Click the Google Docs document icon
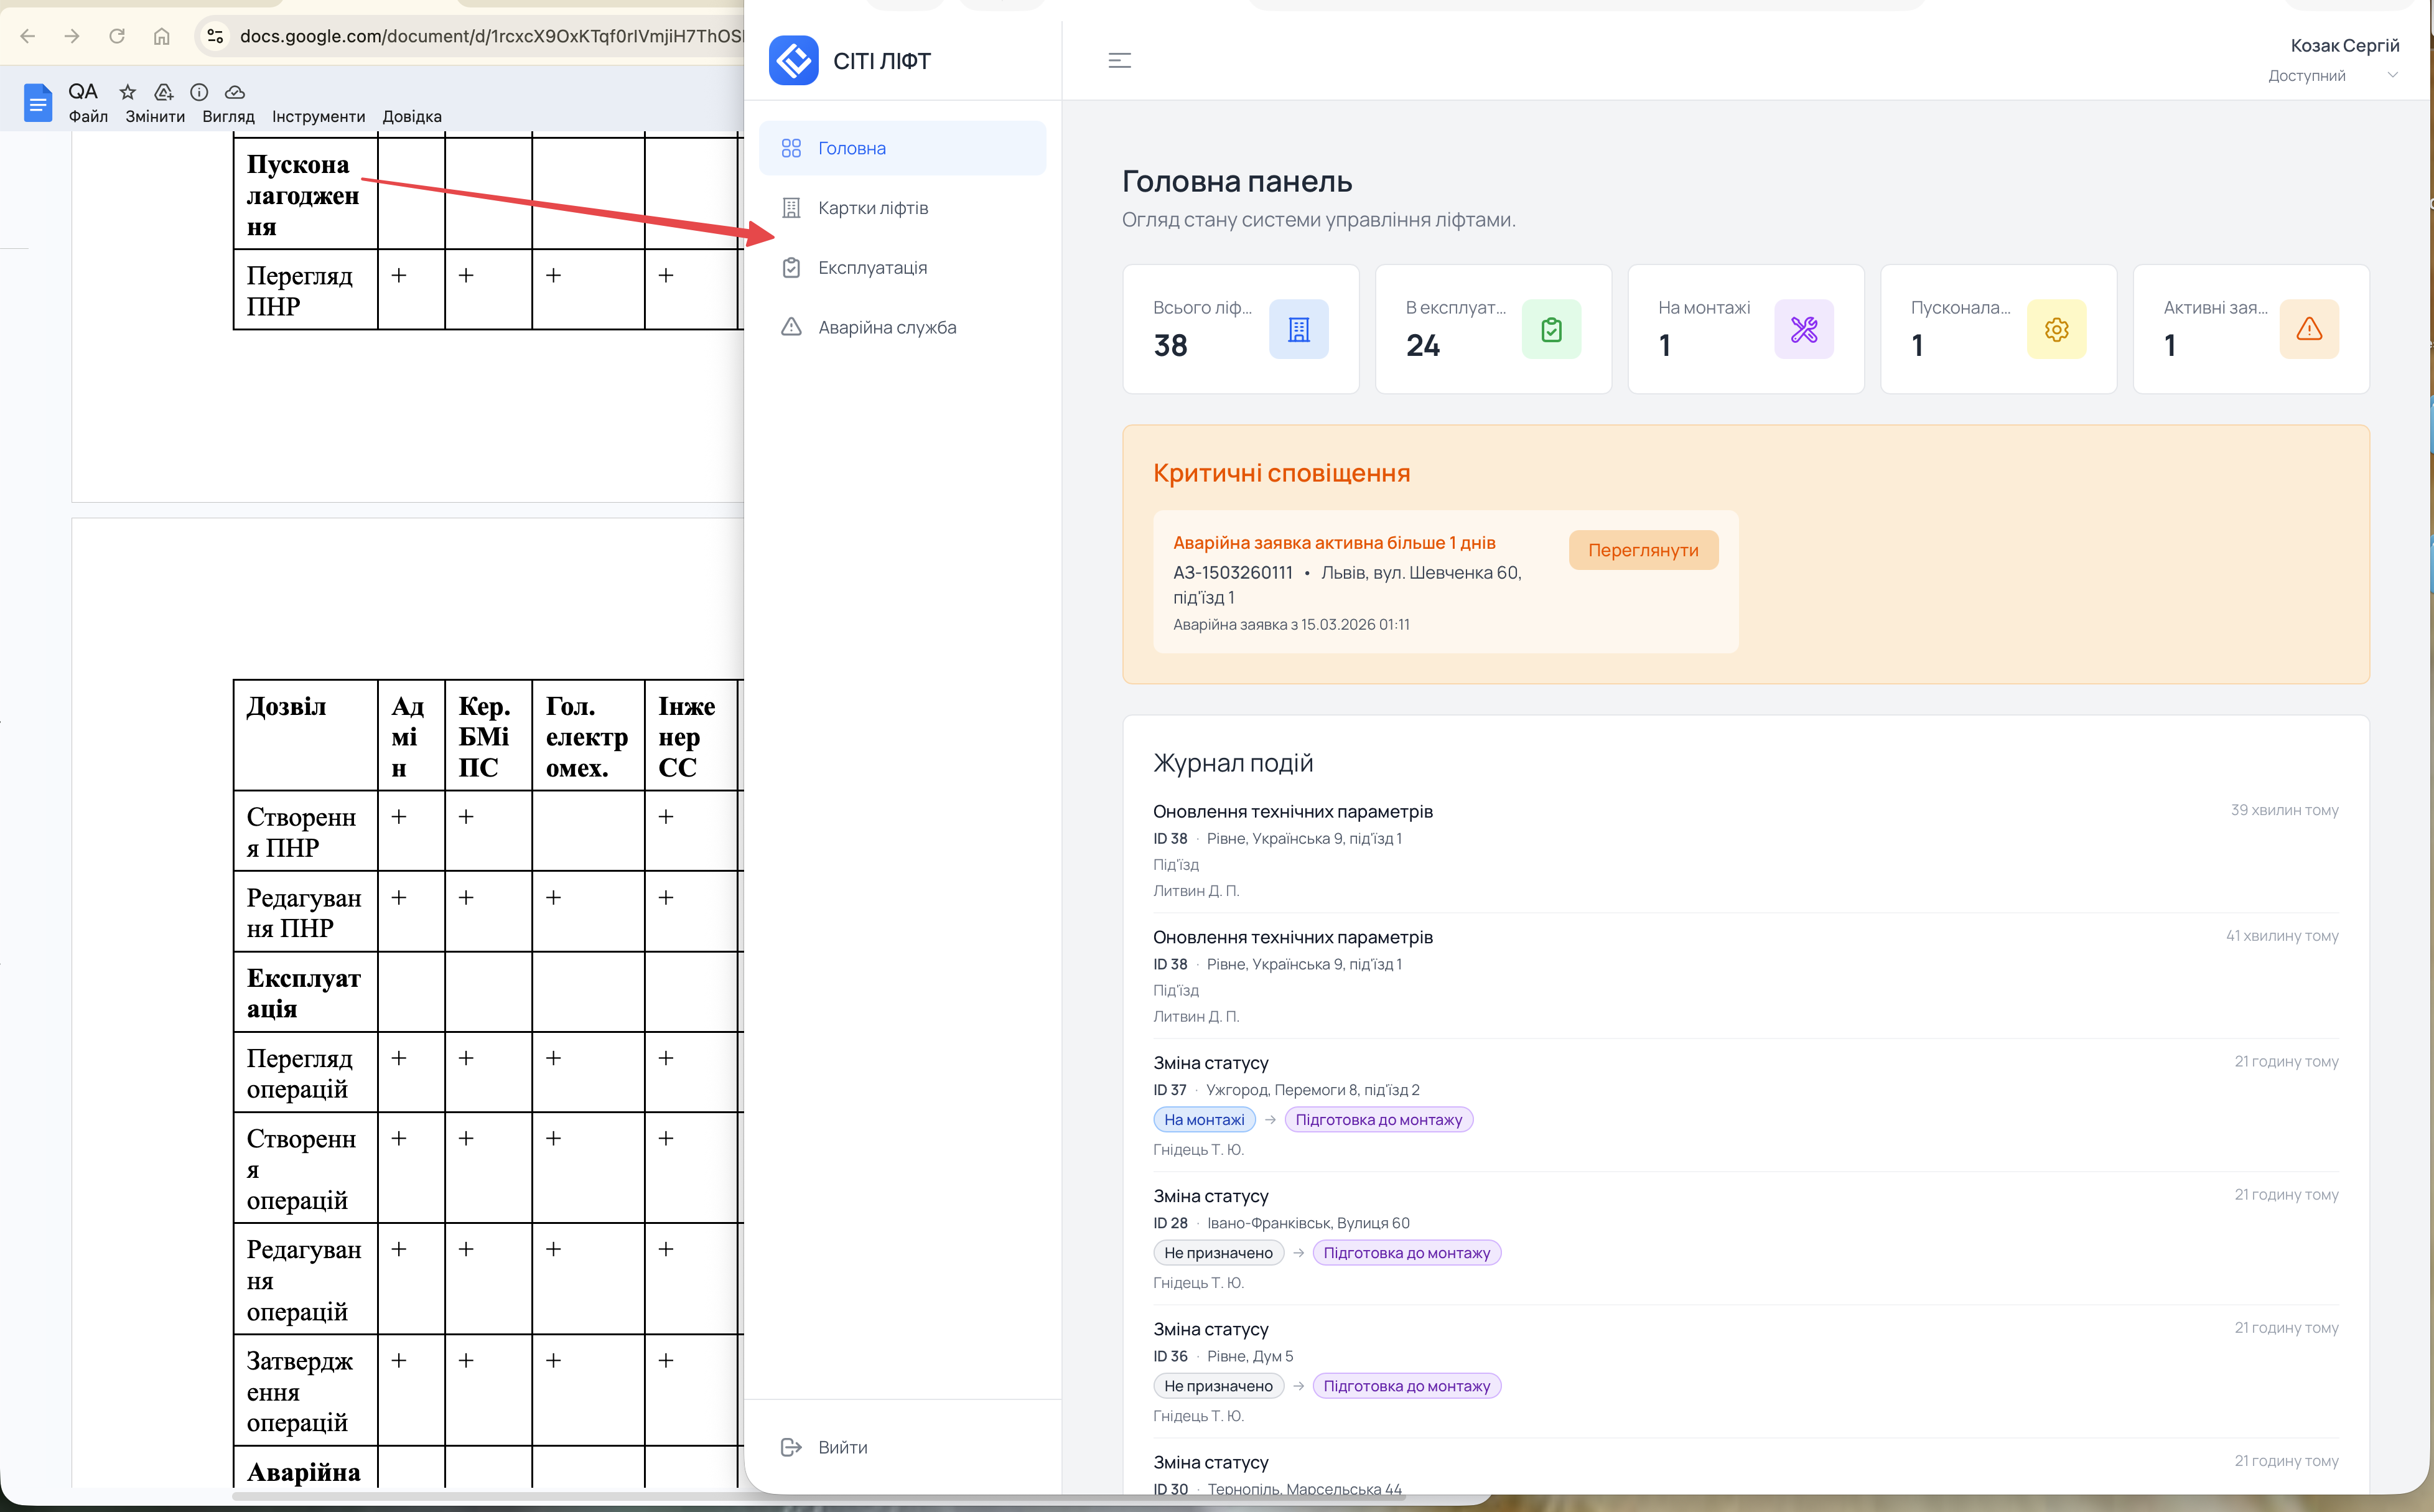Viewport: 2434px width, 1512px height. tap(38, 102)
